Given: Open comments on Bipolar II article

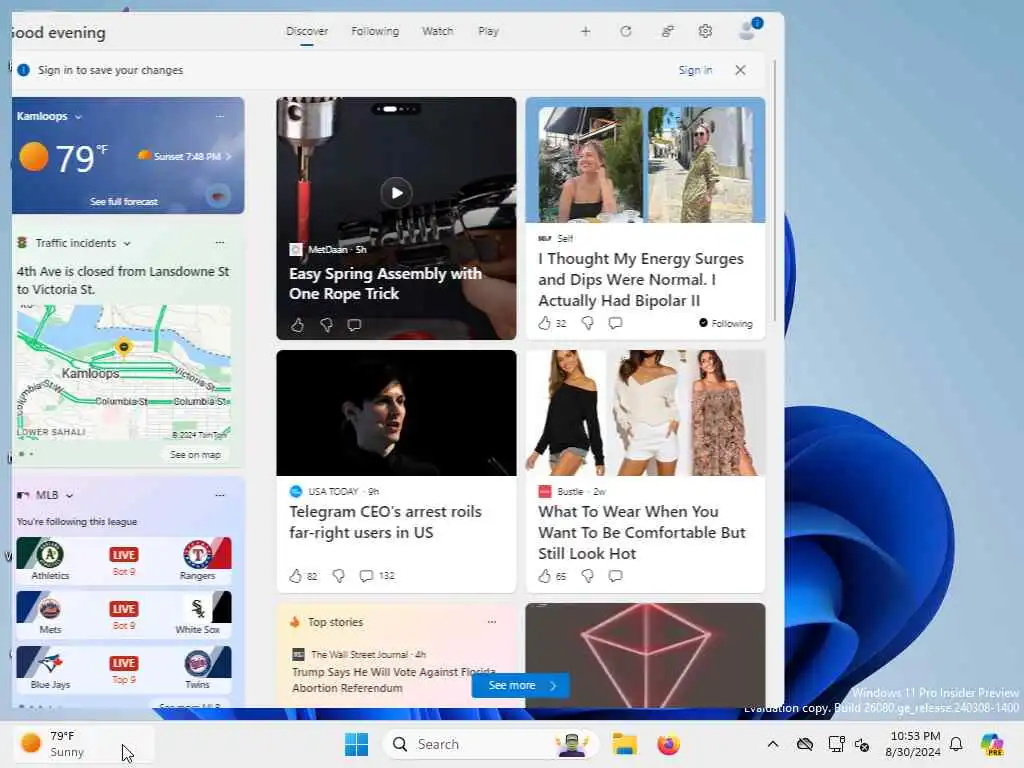Looking at the screenshot, I should 615,323.
